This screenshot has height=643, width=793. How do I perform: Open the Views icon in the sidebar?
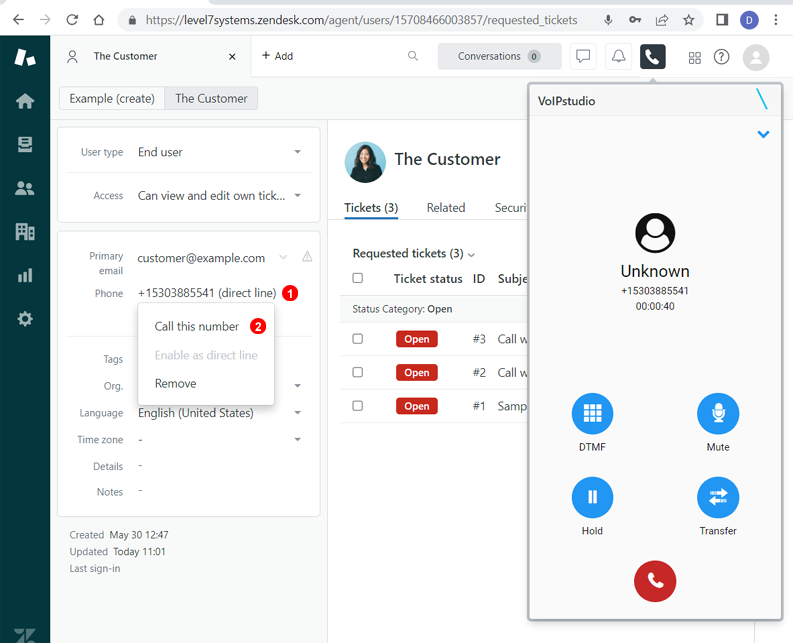click(x=25, y=145)
